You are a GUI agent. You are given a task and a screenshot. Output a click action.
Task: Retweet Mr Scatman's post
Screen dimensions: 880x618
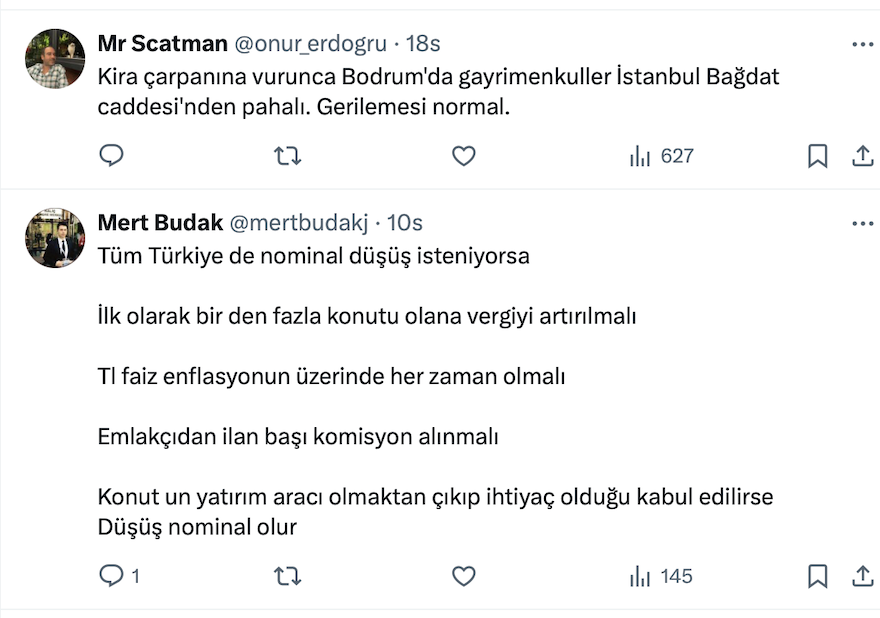tap(287, 156)
